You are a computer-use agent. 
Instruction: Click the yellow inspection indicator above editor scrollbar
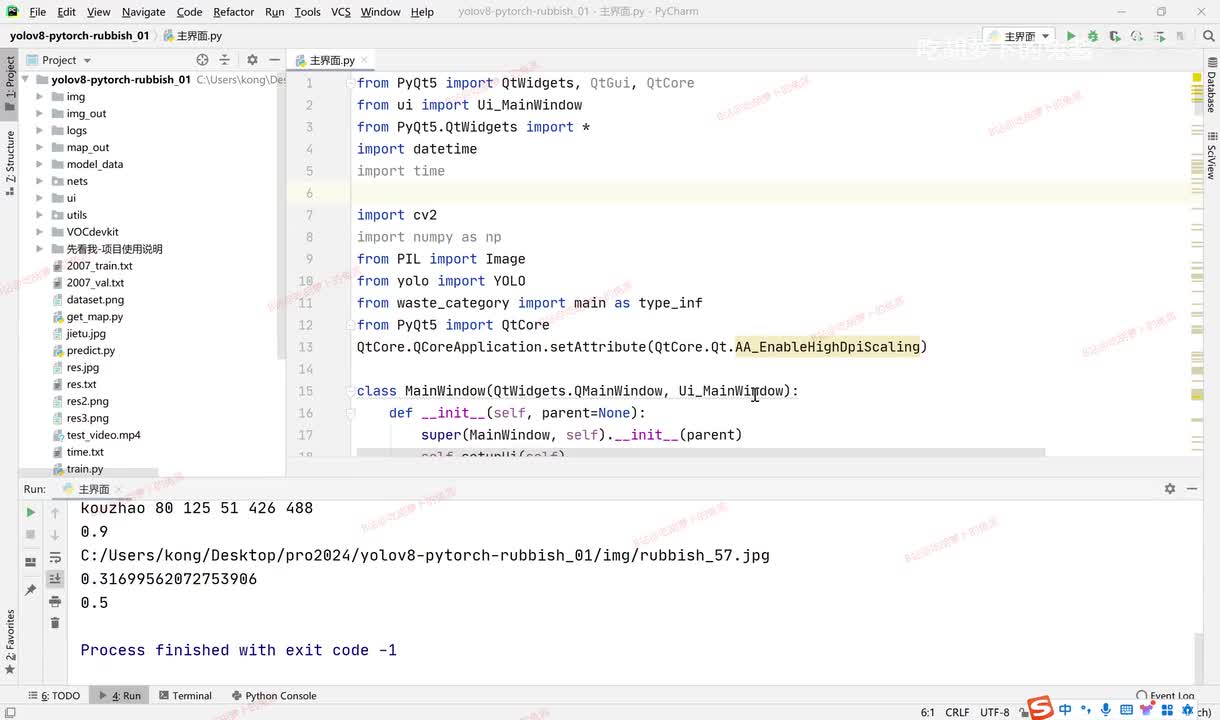tap(1196, 78)
